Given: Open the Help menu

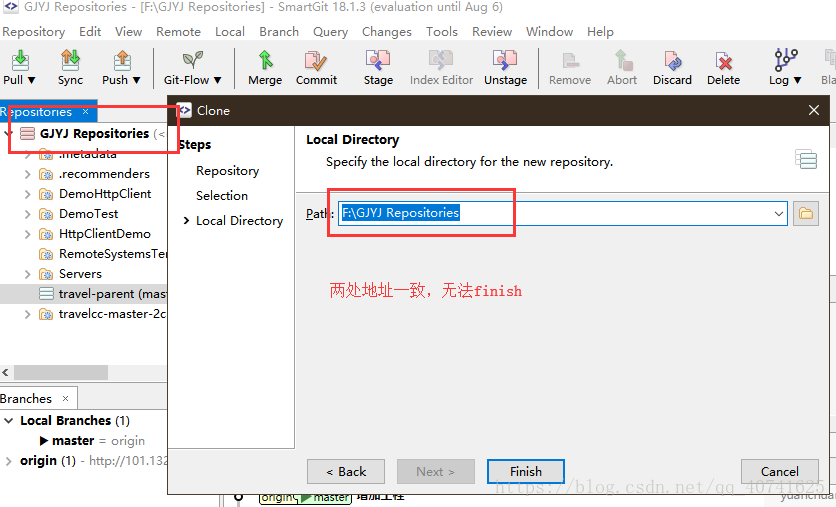Looking at the screenshot, I should click(600, 32).
